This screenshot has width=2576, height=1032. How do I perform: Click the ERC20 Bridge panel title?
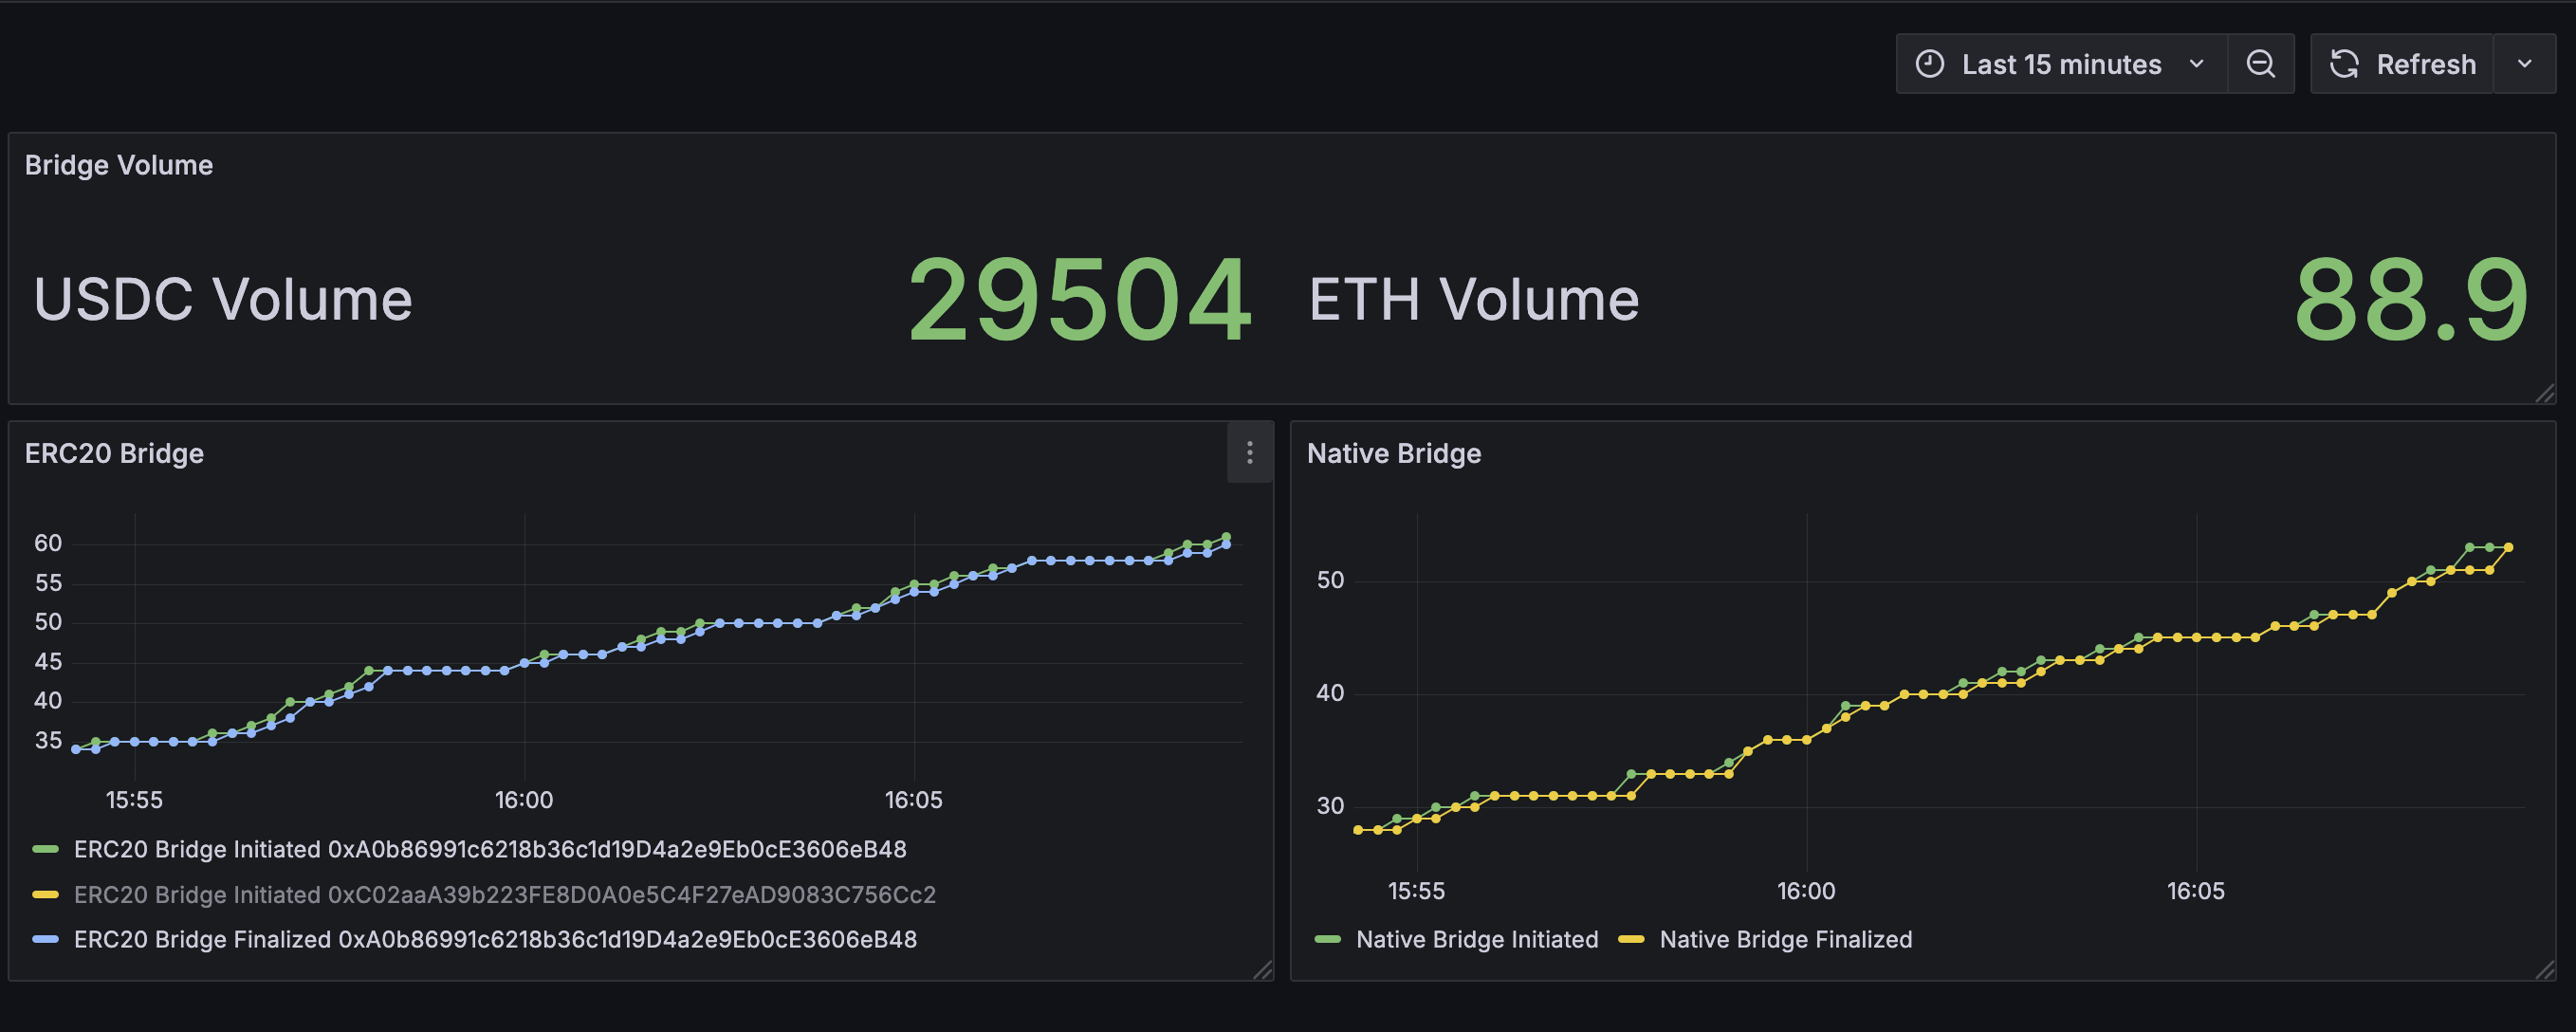[x=114, y=453]
